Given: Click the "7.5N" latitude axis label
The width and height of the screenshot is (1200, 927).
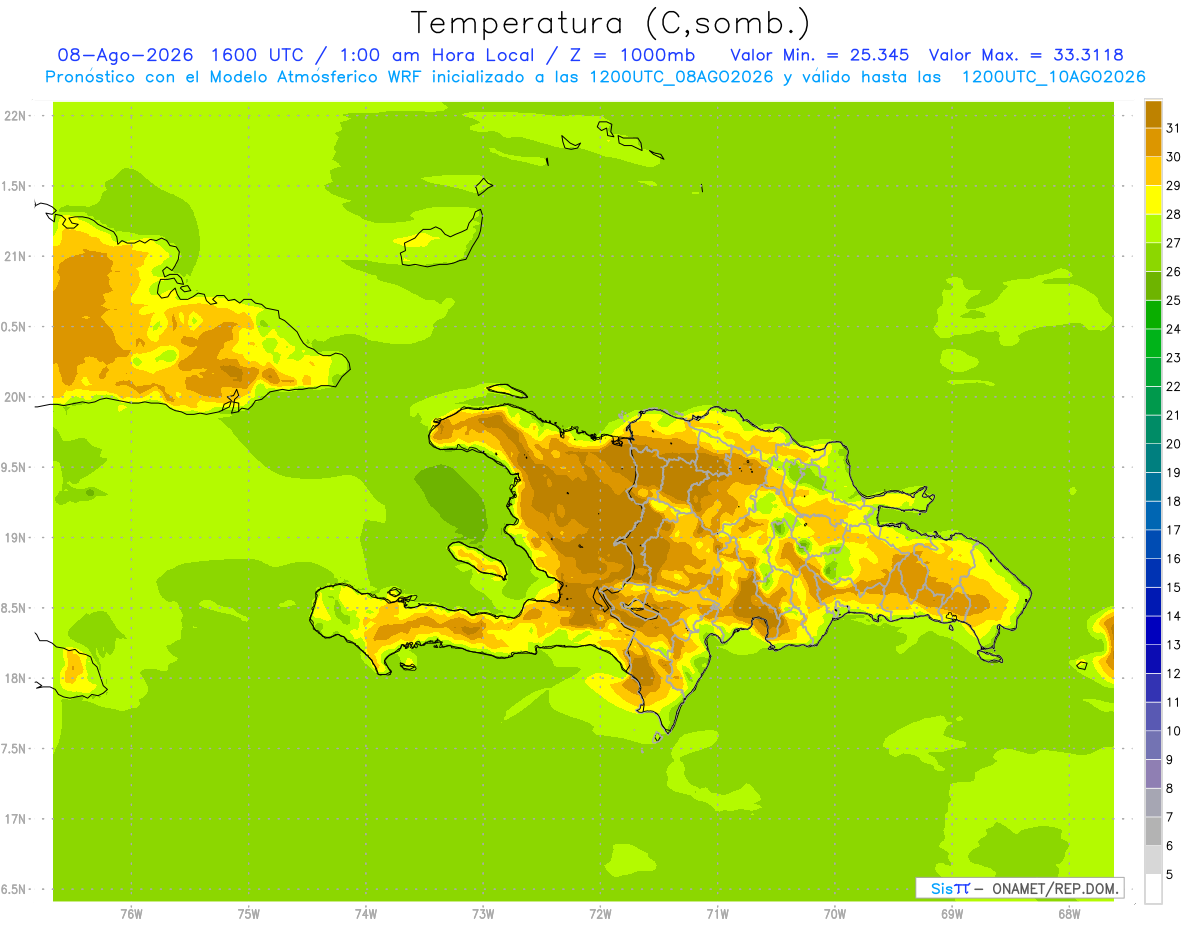Looking at the screenshot, I should 15,749.
